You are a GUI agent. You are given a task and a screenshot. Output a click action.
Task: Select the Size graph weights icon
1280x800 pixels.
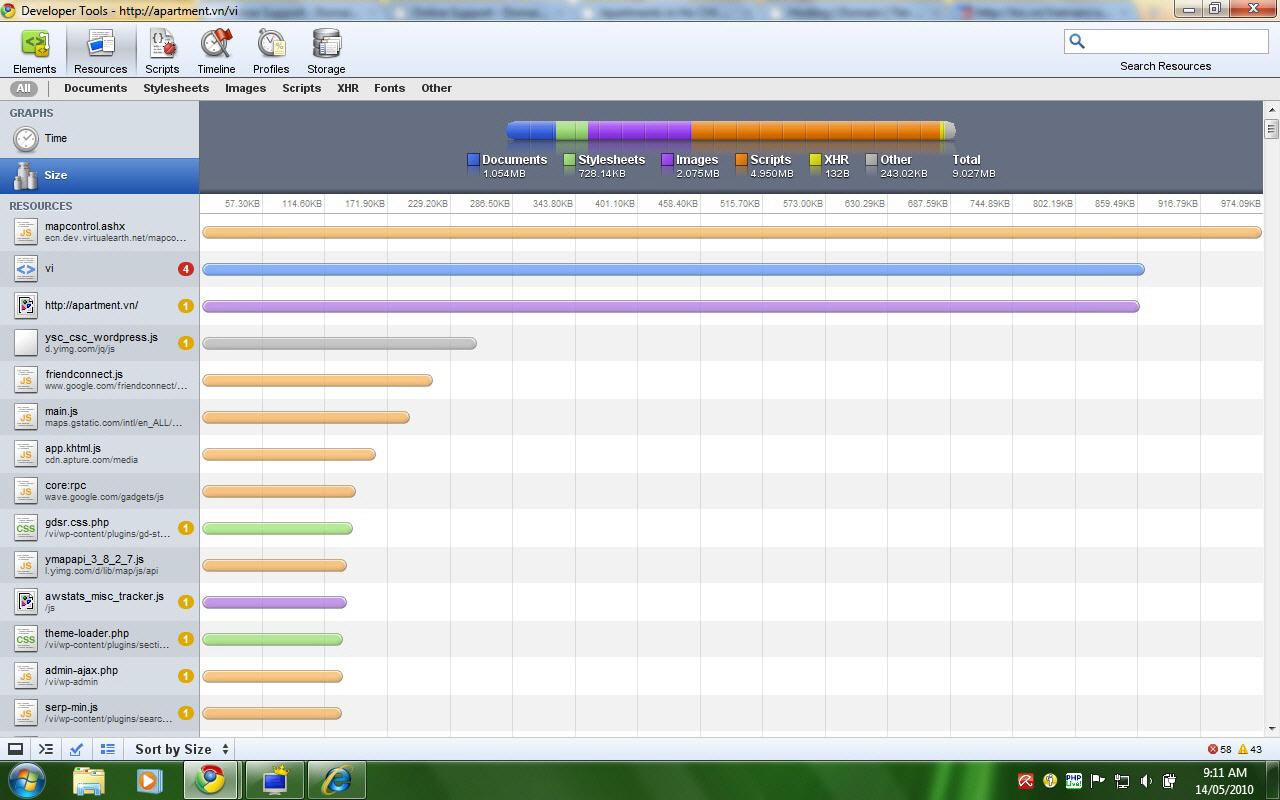coord(25,176)
